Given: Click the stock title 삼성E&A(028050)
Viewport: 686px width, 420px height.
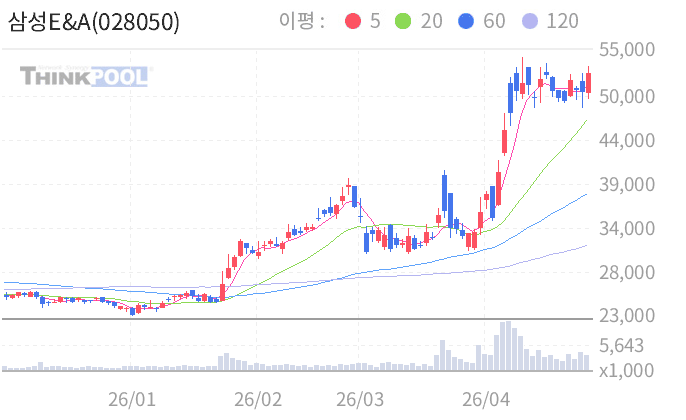Looking at the screenshot, I should coord(94,22).
